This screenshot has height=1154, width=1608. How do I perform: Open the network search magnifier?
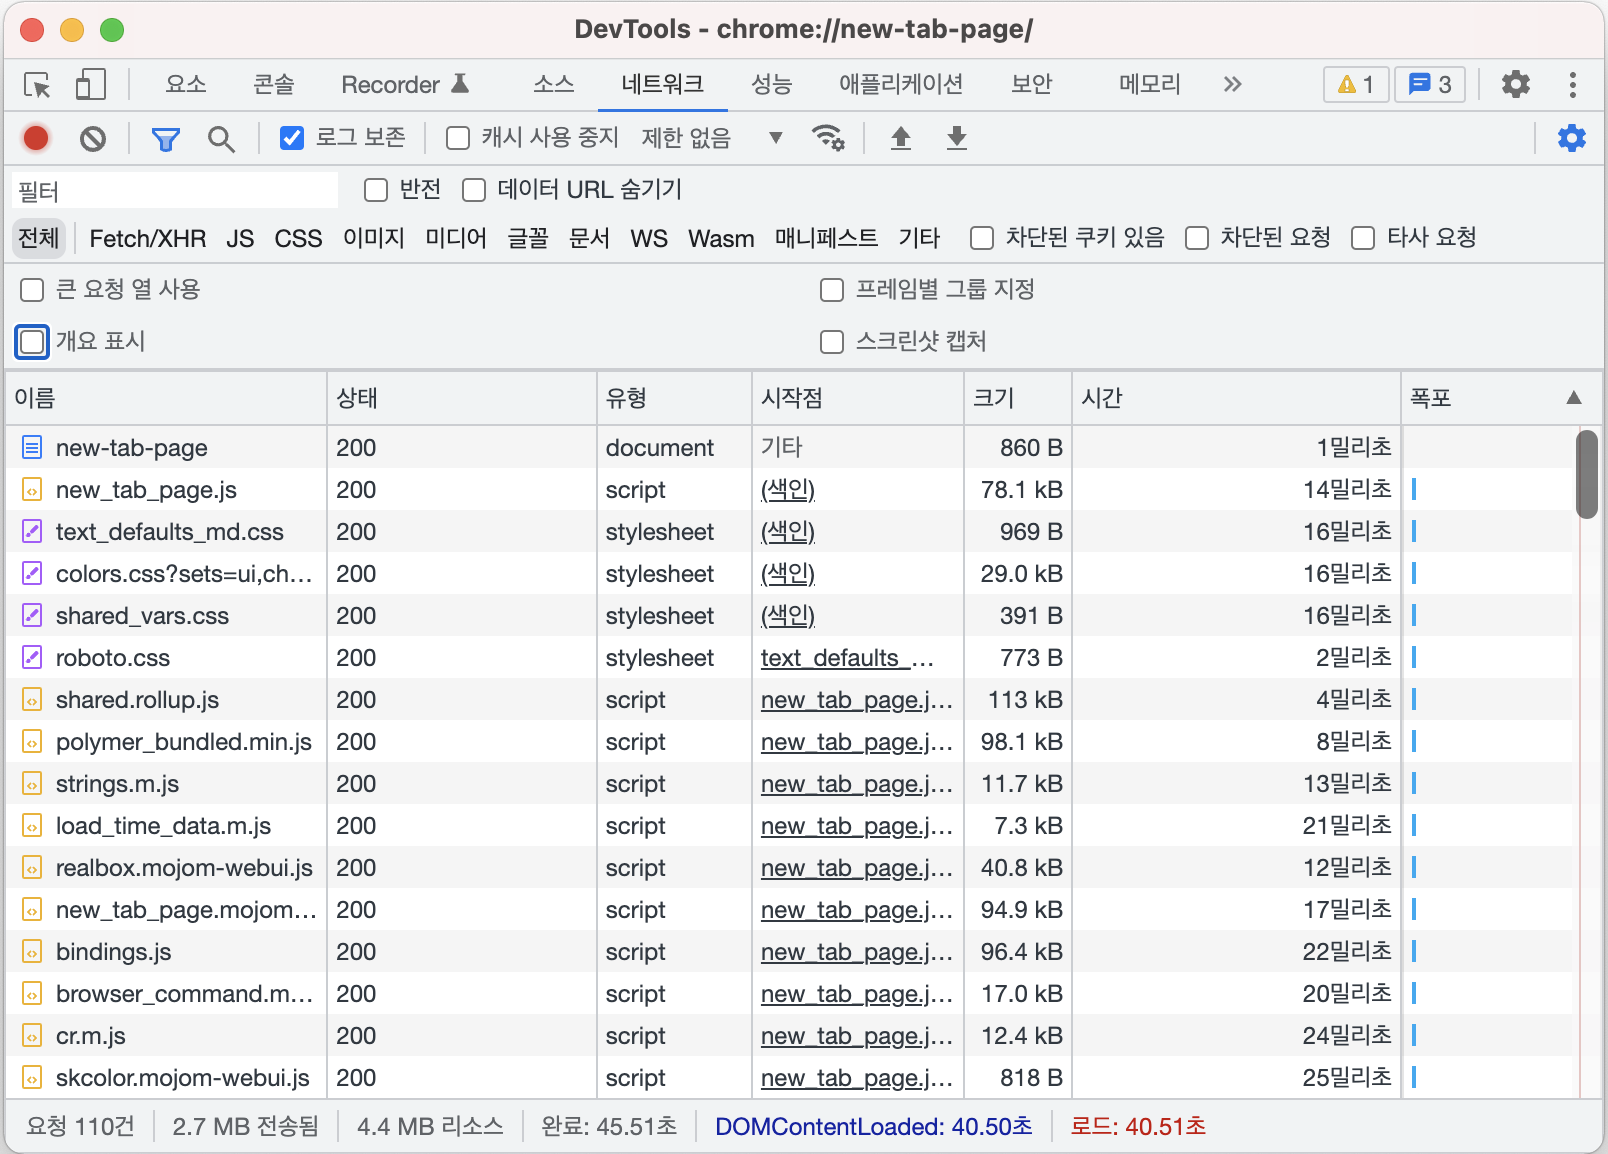221,138
